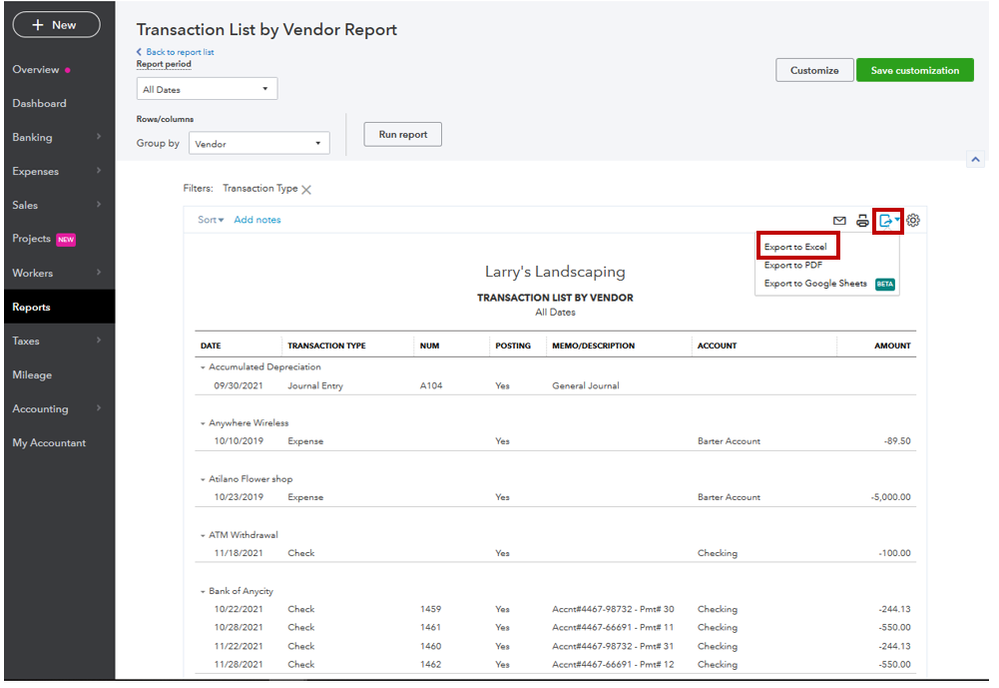Click the Customize button
Image resolution: width=999 pixels, height=688 pixels.
pyautogui.click(x=814, y=70)
